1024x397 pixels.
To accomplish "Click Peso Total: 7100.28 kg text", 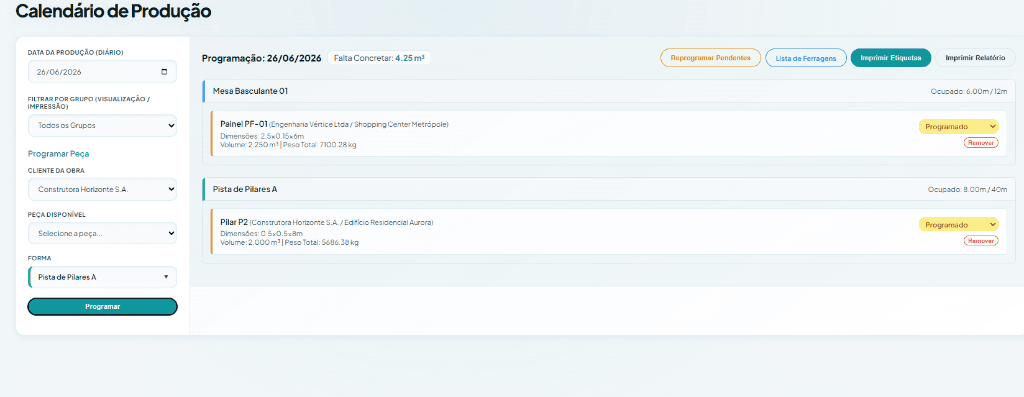I will pos(321,144).
